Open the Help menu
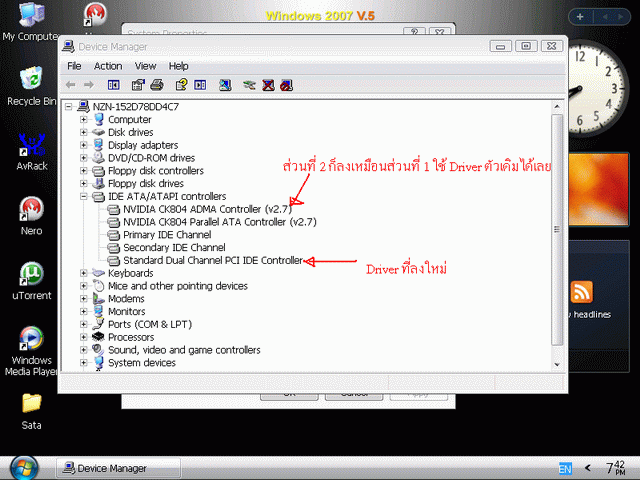 pos(178,66)
